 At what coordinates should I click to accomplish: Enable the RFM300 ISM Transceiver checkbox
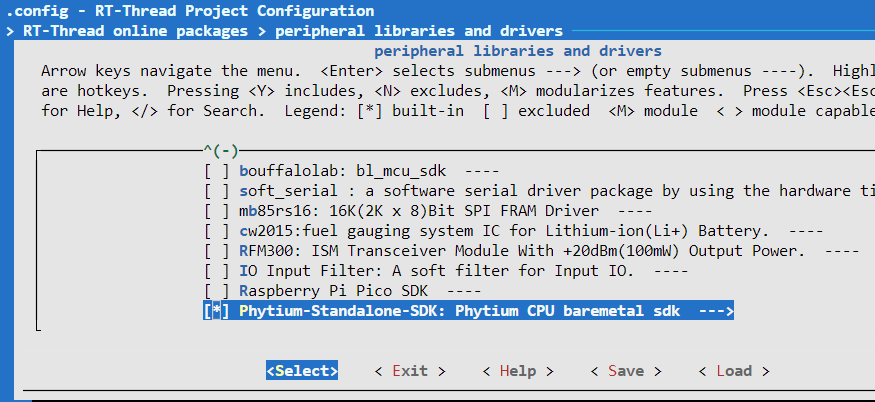click(216, 251)
